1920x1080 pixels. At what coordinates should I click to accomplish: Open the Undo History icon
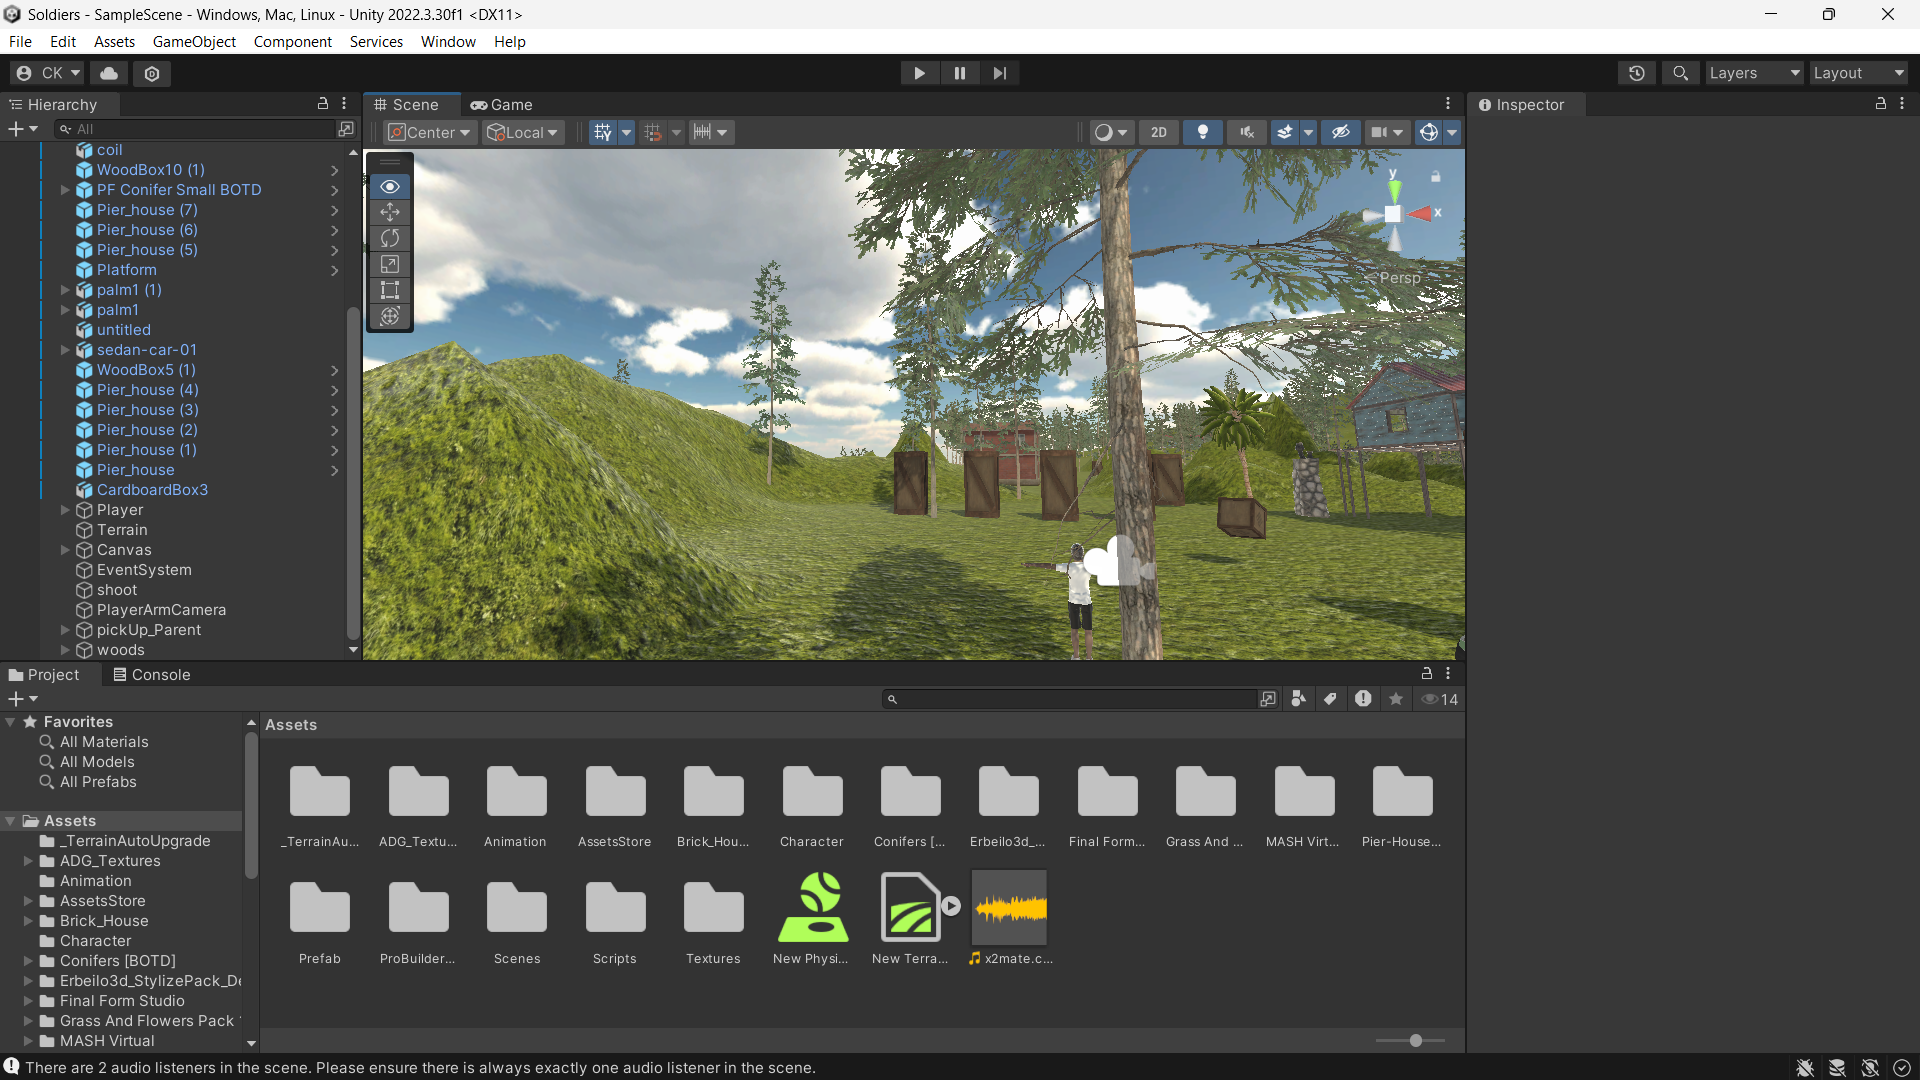pyautogui.click(x=1637, y=73)
